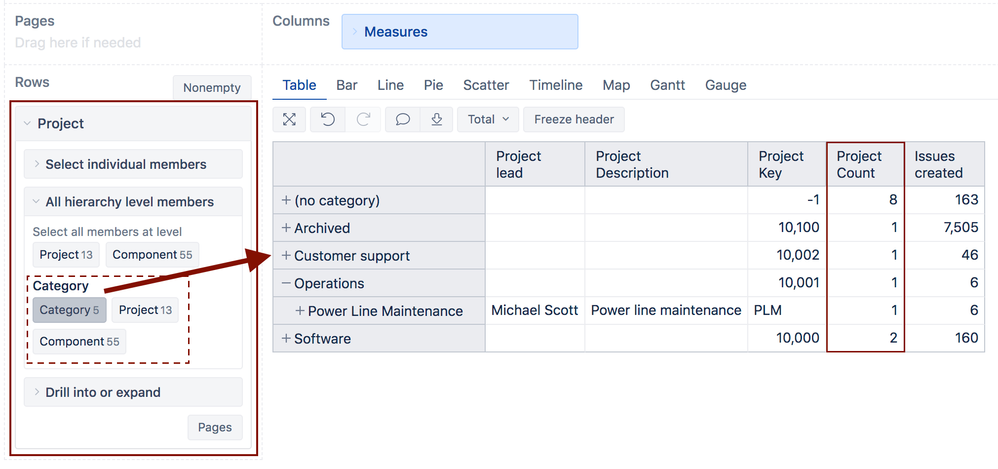The width and height of the screenshot is (998, 469).
Task: Expand the Archived row plus icon
Action: [x=286, y=228]
